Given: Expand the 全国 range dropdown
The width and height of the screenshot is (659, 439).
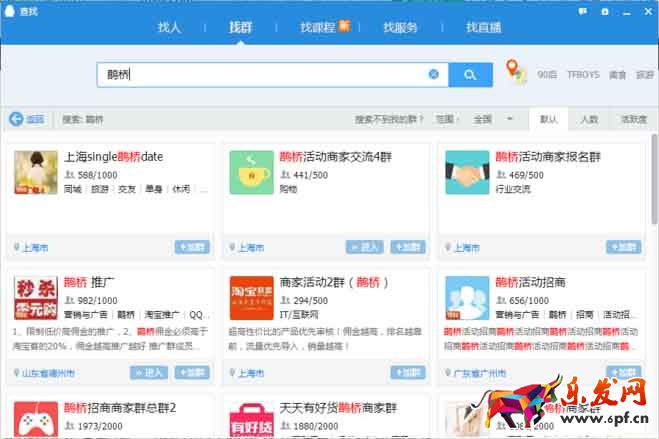Looking at the screenshot, I should tap(508, 119).
